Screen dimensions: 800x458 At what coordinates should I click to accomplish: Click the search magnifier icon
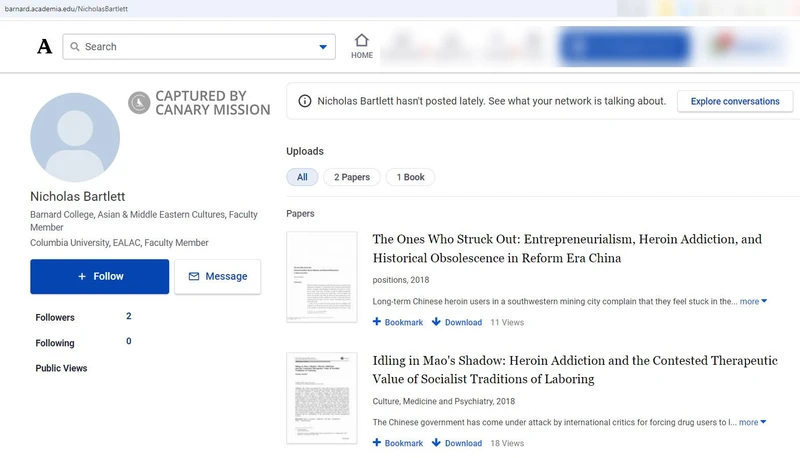74,47
